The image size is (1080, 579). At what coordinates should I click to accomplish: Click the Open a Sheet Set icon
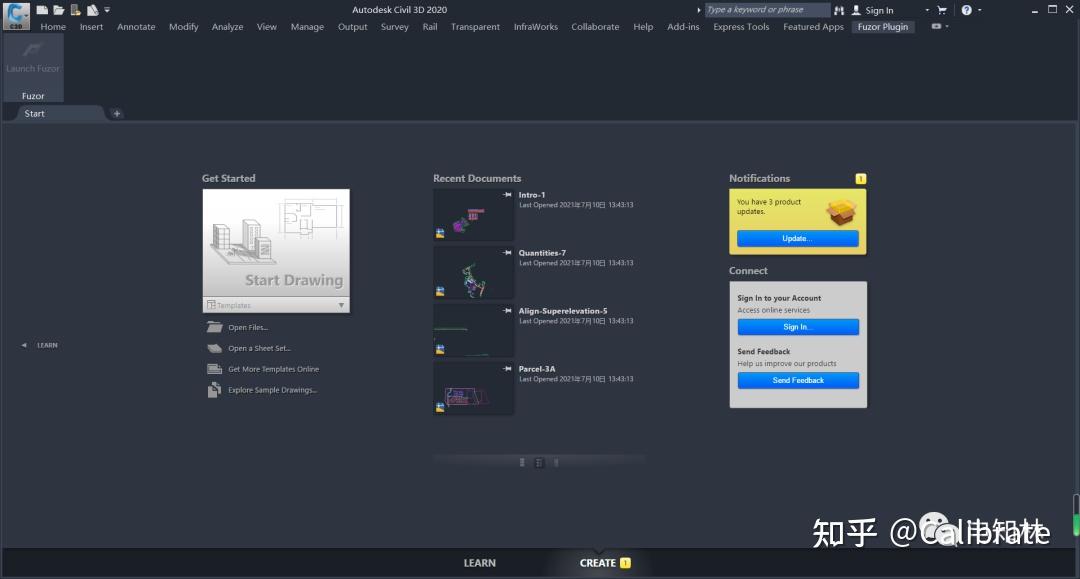214,348
